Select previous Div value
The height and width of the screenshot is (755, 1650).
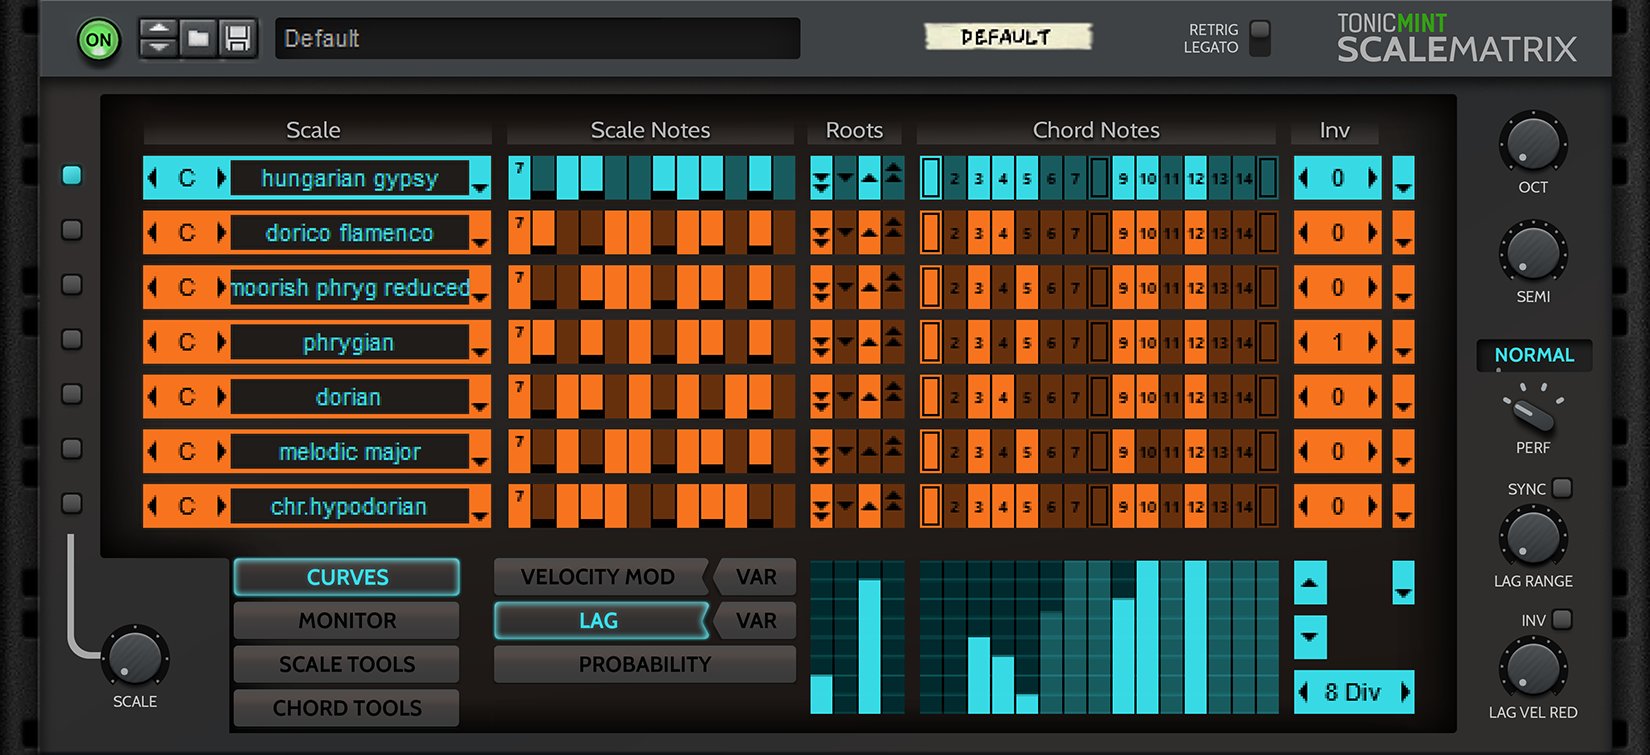[x=1304, y=692]
